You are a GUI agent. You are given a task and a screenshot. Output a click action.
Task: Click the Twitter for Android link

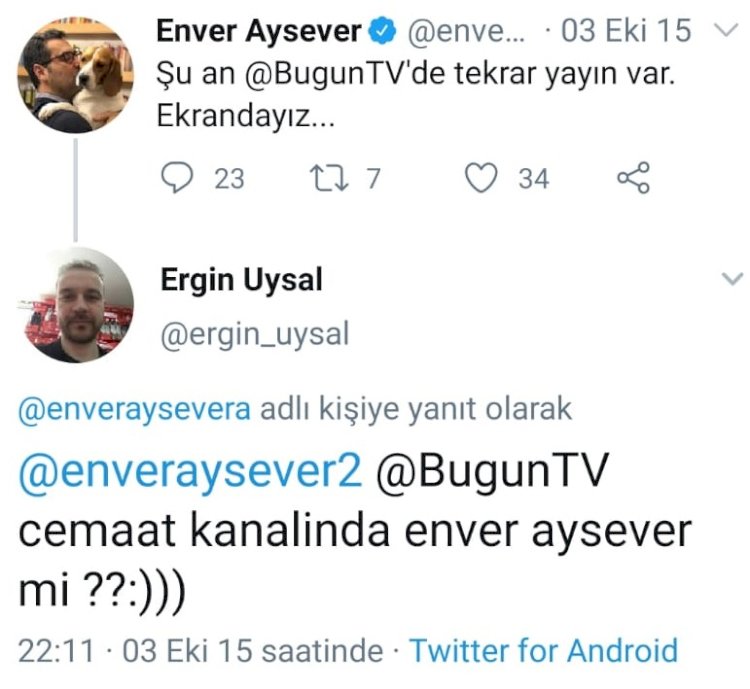[544, 651]
